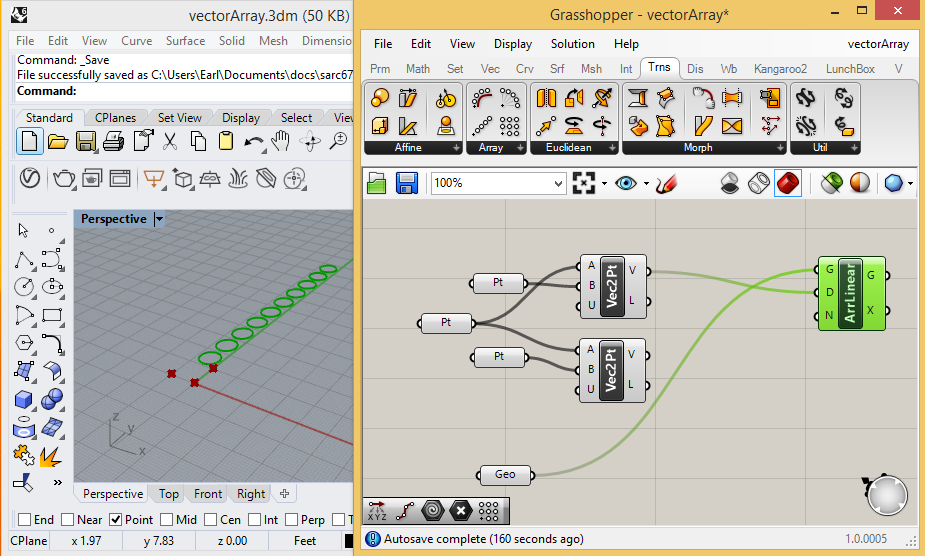The width and height of the screenshot is (925, 556).
Task: Enable the End object snap checkbox
Action: (24, 520)
